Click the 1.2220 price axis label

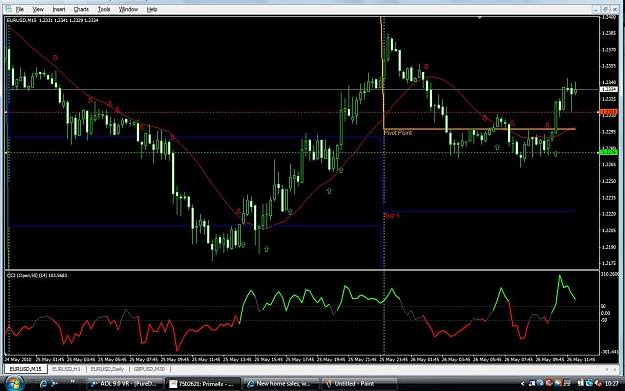(x=609, y=214)
